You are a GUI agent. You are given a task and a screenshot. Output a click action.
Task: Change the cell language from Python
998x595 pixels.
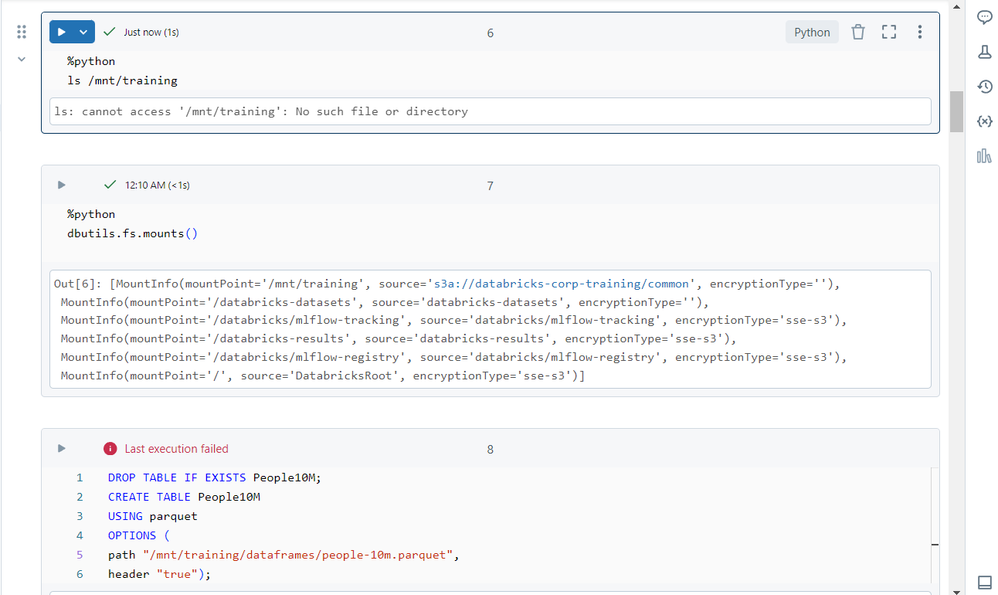811,32
